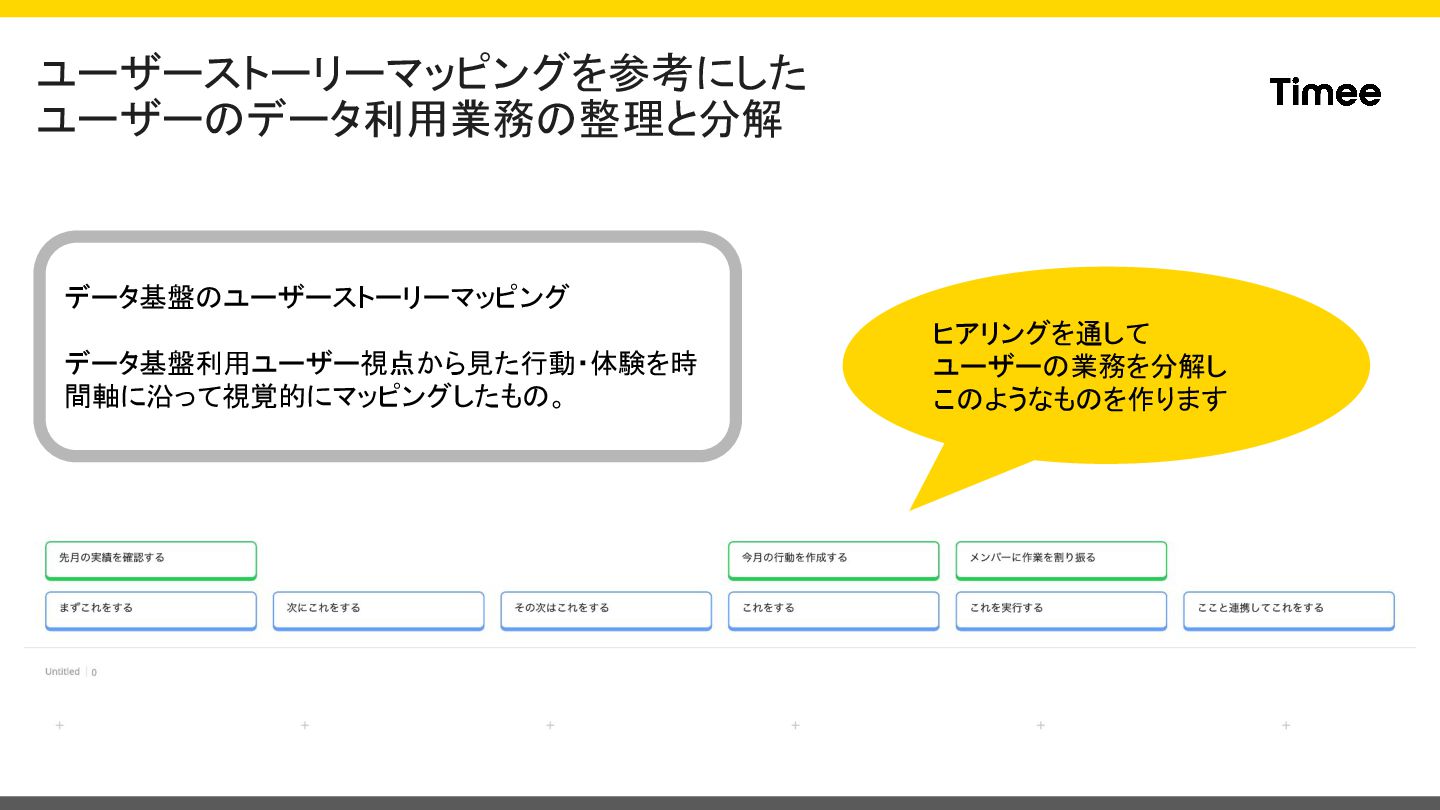
Task: Click the description text starting データ基盤利用ユーザー視点
Action: coord(380,380)
